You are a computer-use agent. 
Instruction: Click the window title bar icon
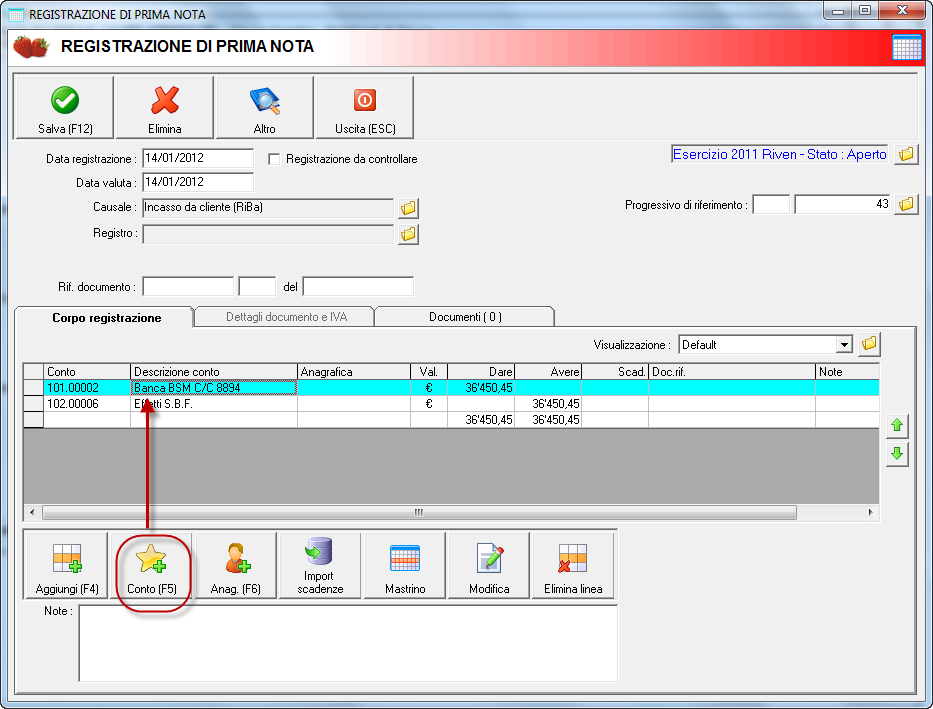point(15,14)
